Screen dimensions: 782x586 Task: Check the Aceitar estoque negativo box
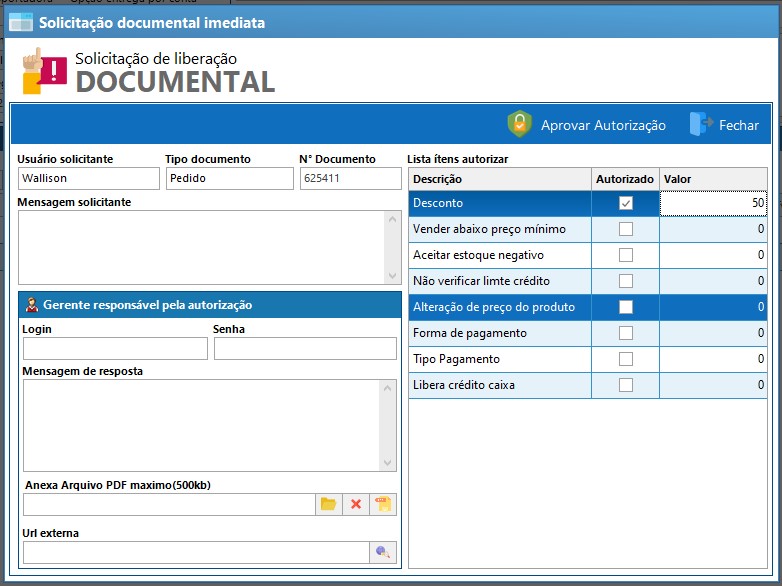click(x=626, y=255)
